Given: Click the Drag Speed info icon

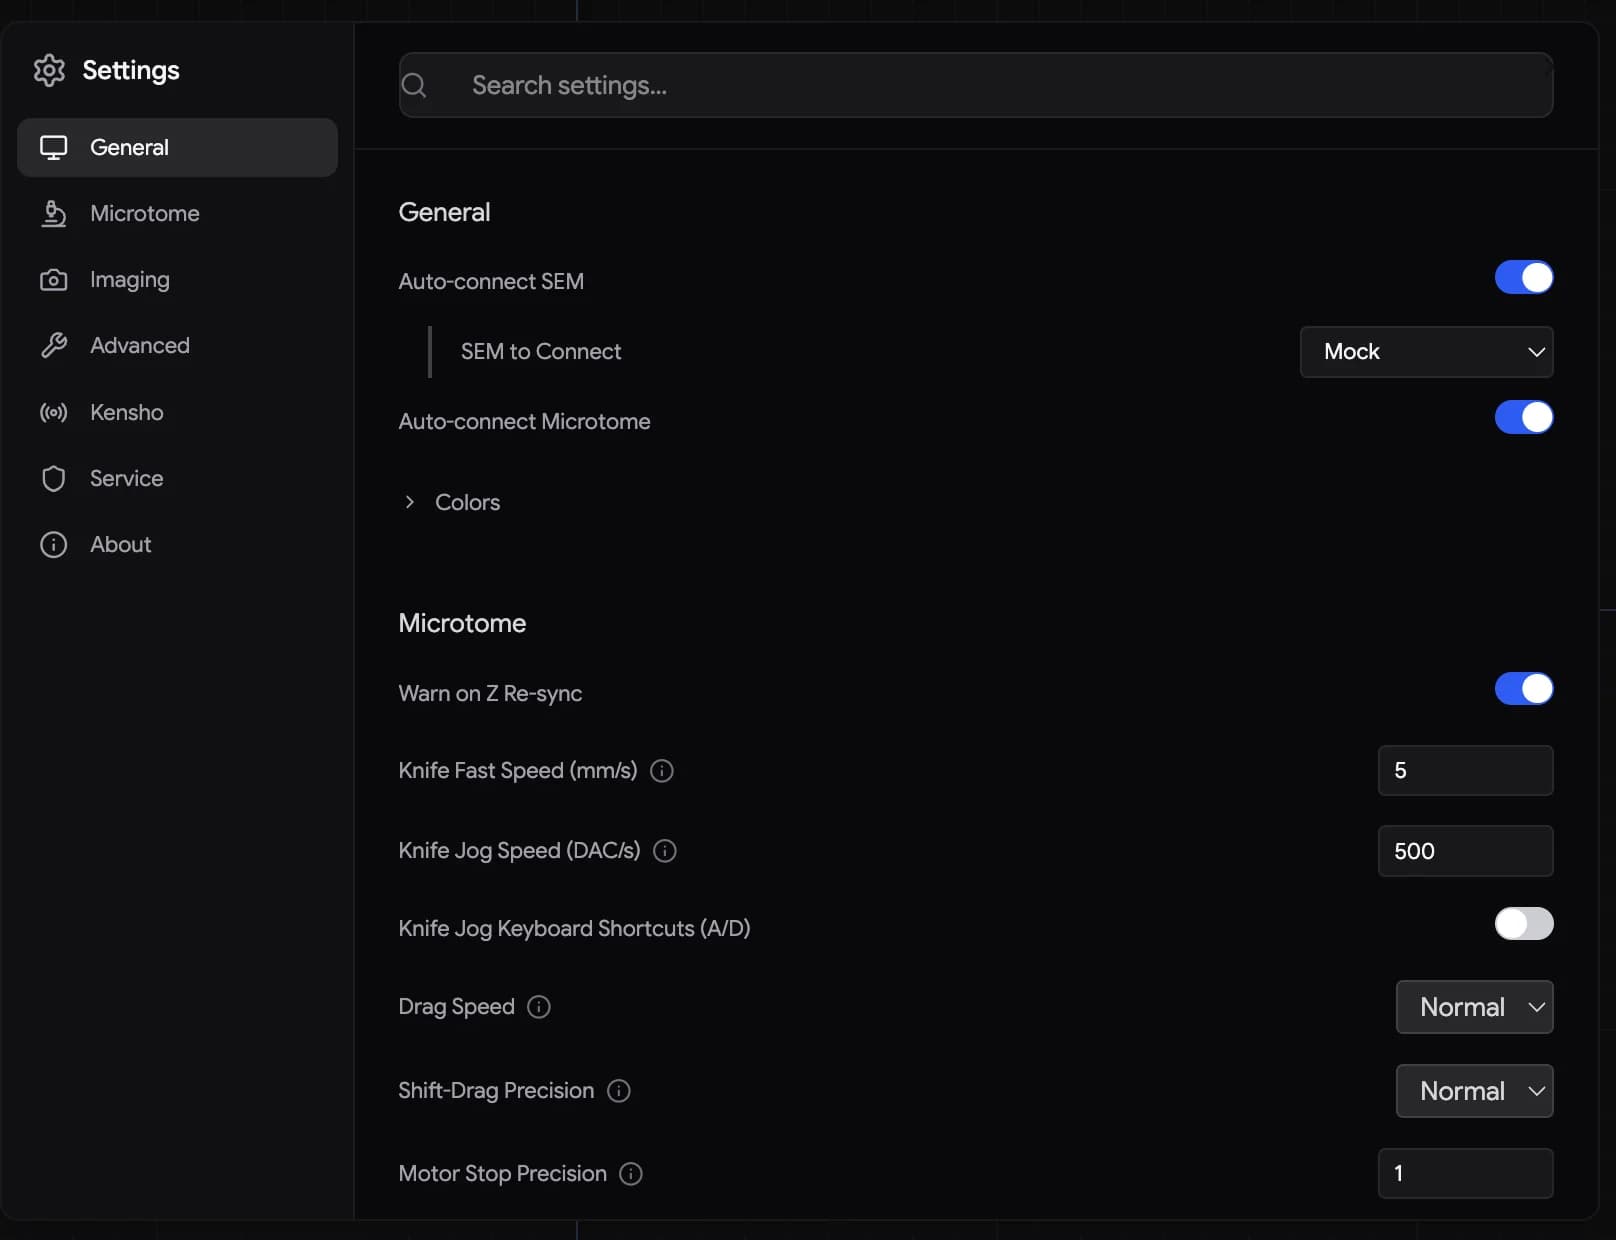Looking at the screenshot, I should coord(539,1007).
